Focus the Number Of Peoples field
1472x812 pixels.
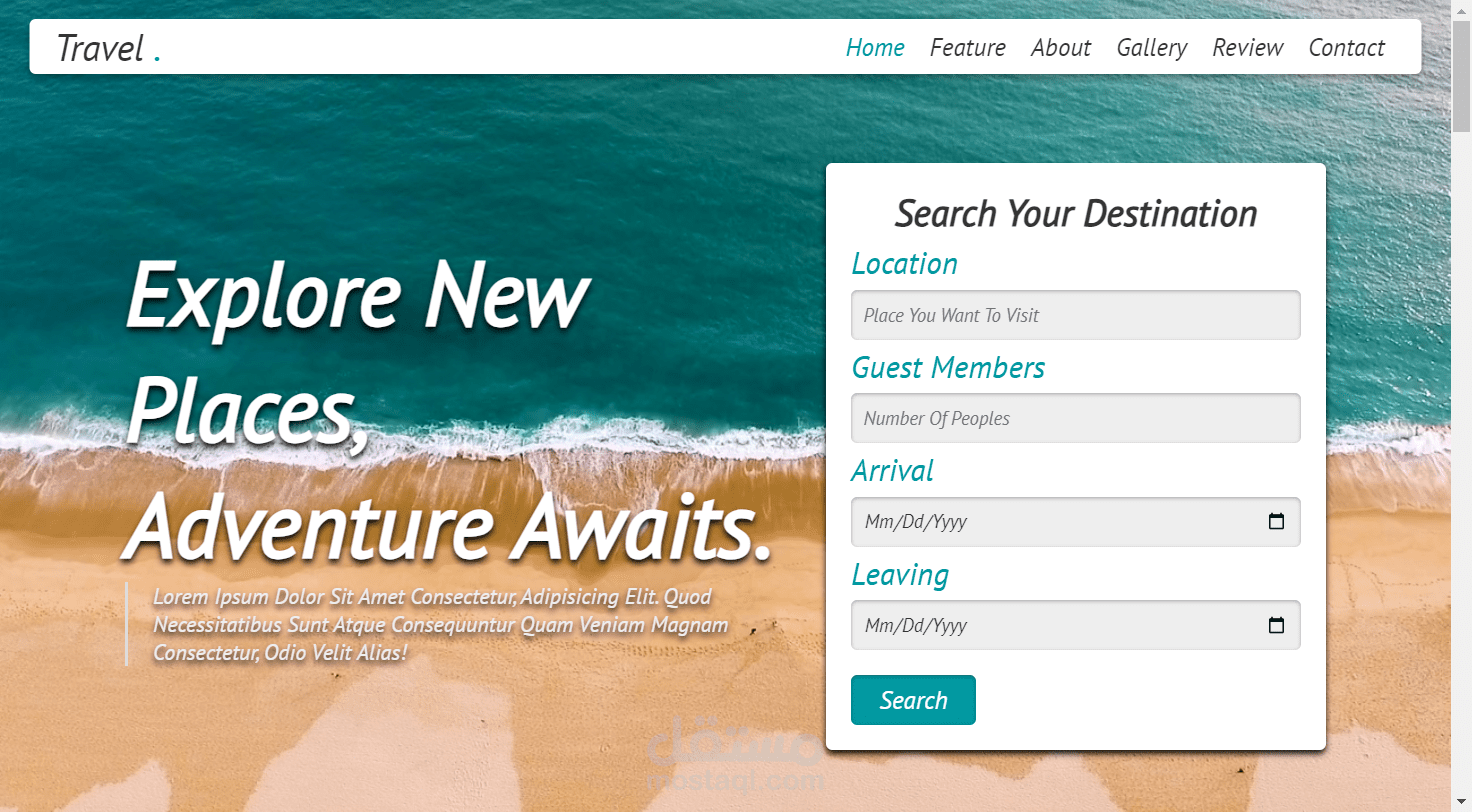pos(1076,418)
